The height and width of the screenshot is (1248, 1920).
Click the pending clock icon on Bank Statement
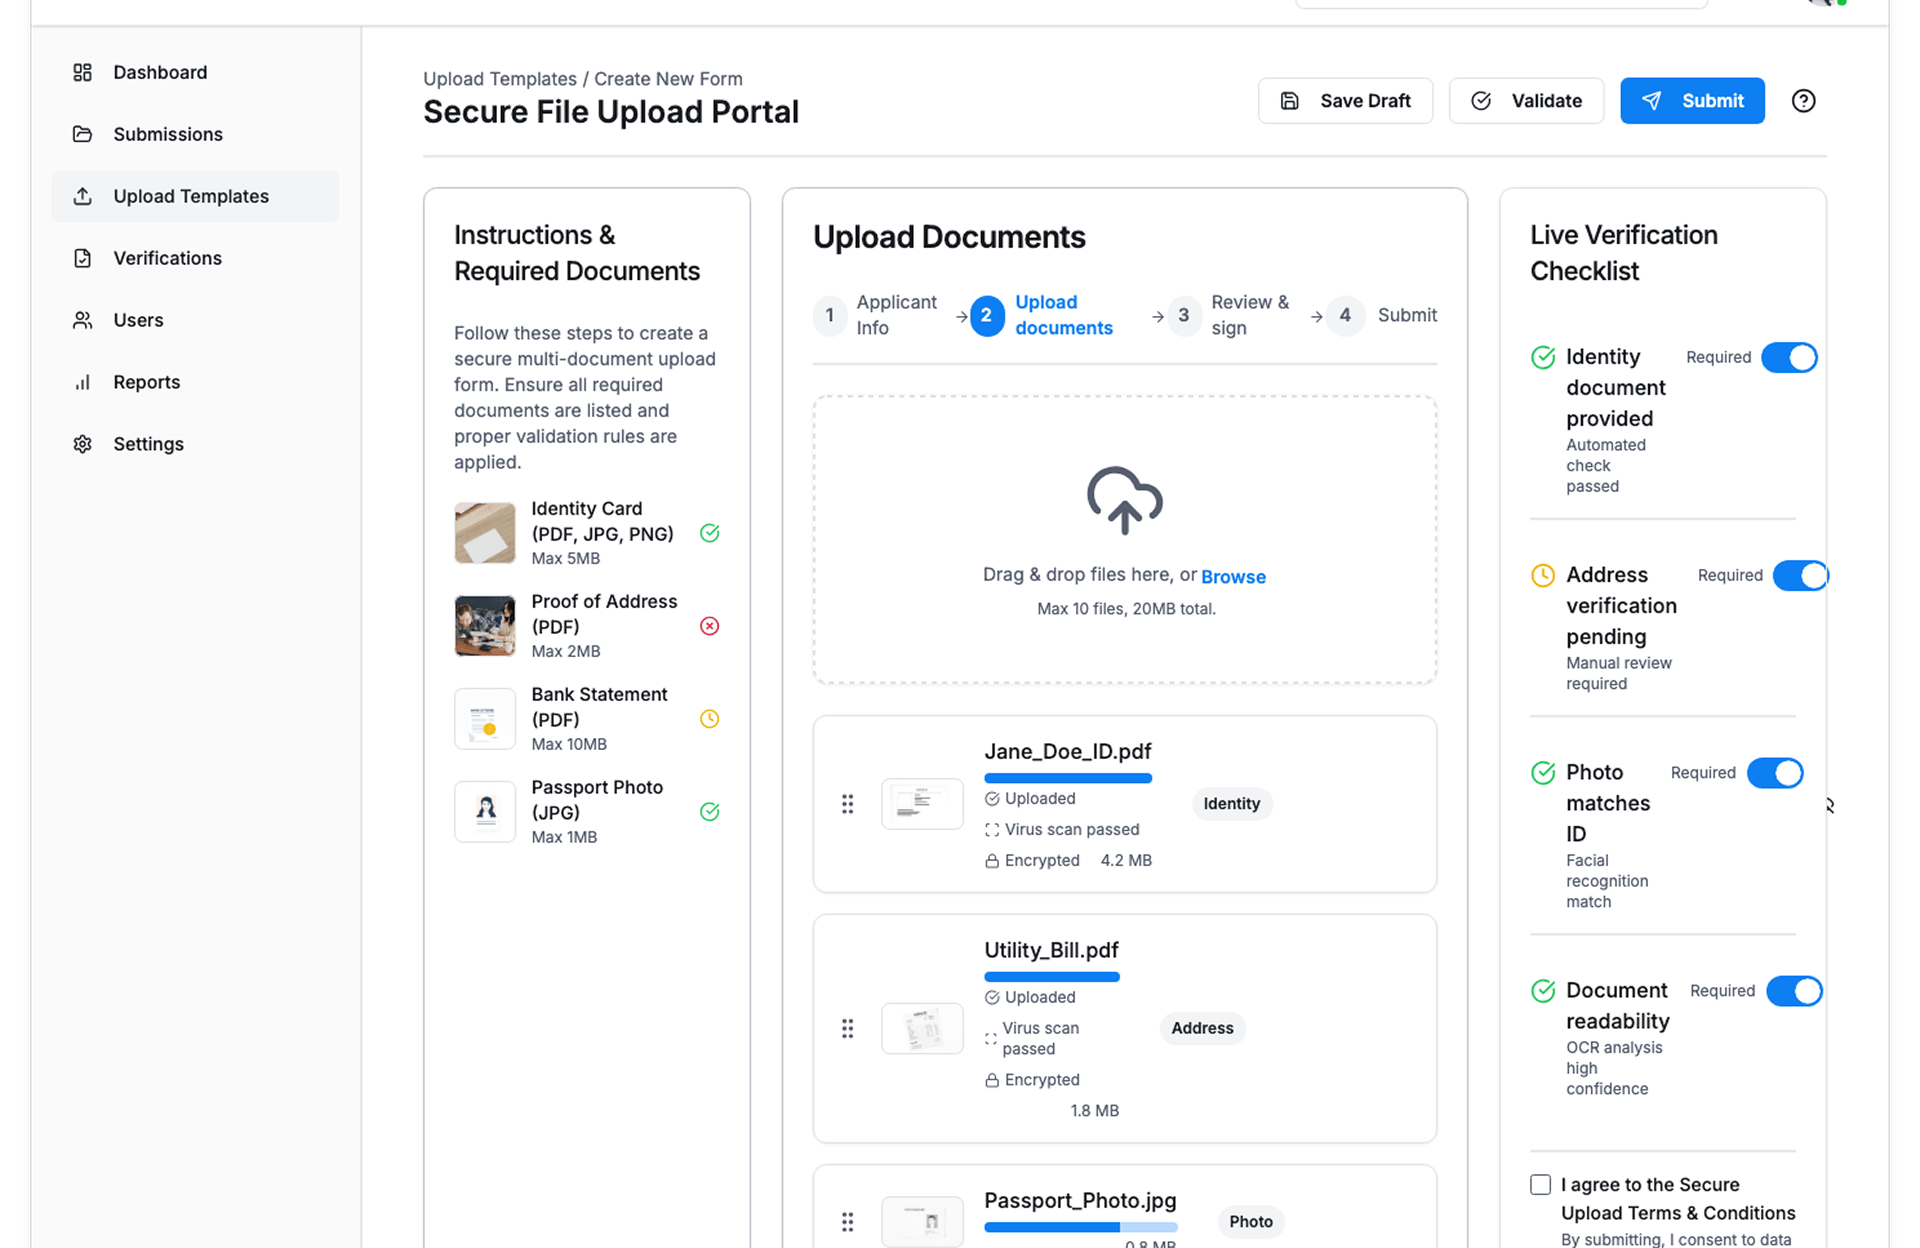point(709,719)
